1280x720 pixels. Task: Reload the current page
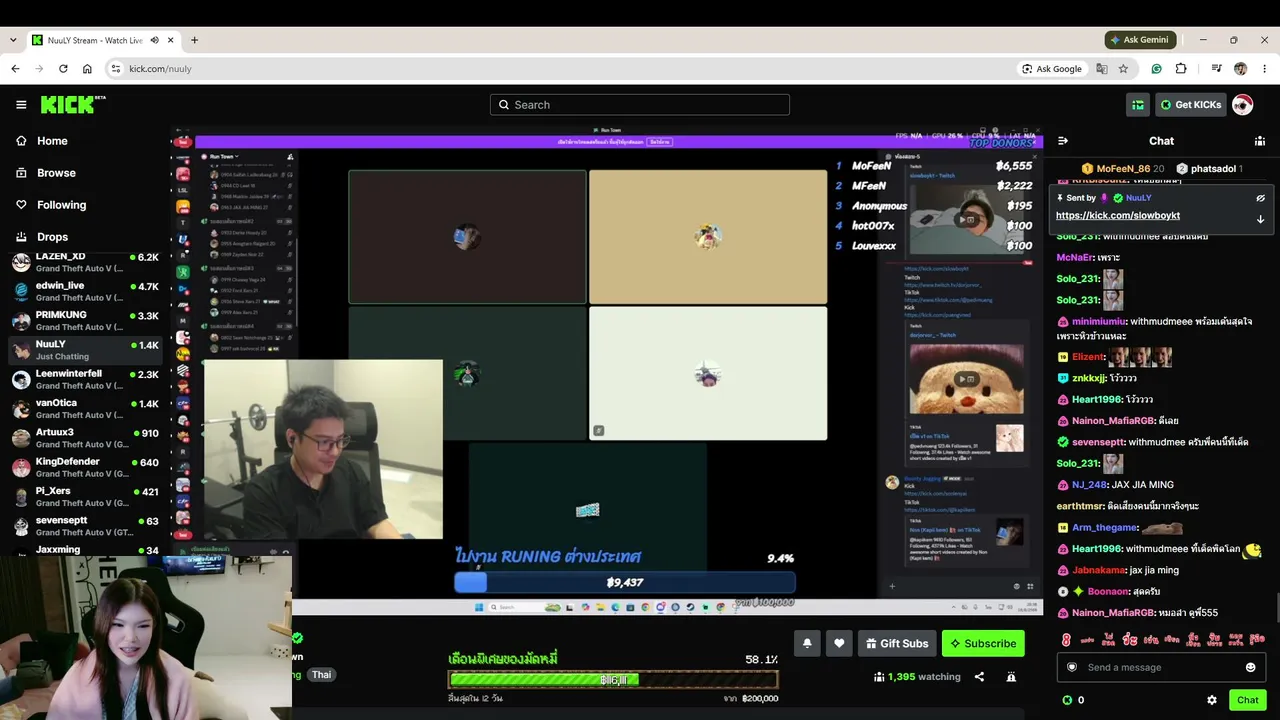tap(63, 69)
